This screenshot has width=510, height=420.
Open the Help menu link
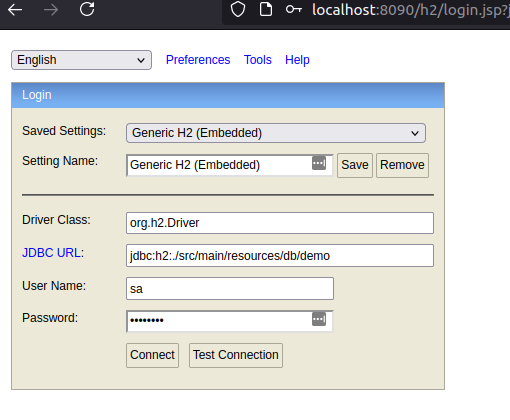pos(297,60)
